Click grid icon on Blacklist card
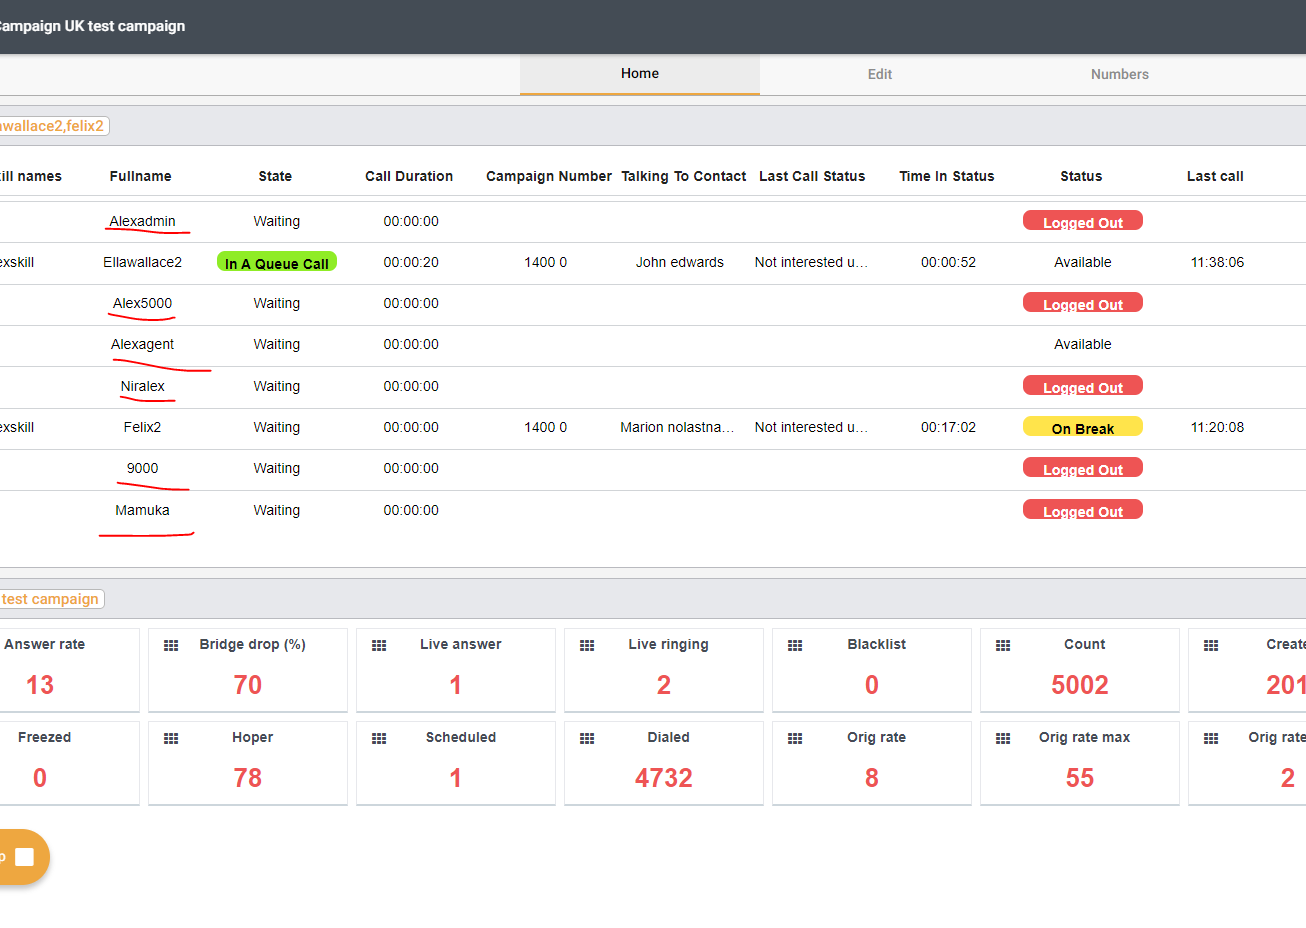 click(x=795, y=646)
